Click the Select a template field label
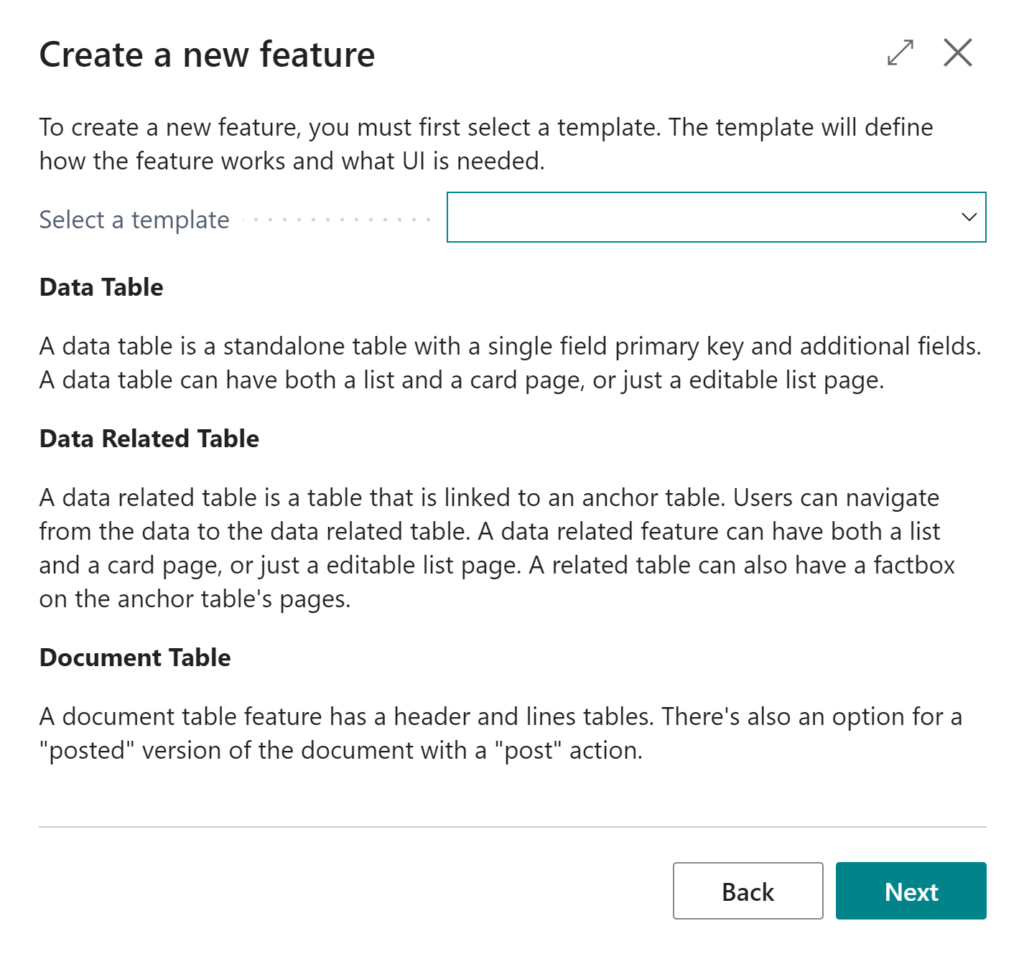The height and width of the screenshot is (959, 1024). [134, 219]
